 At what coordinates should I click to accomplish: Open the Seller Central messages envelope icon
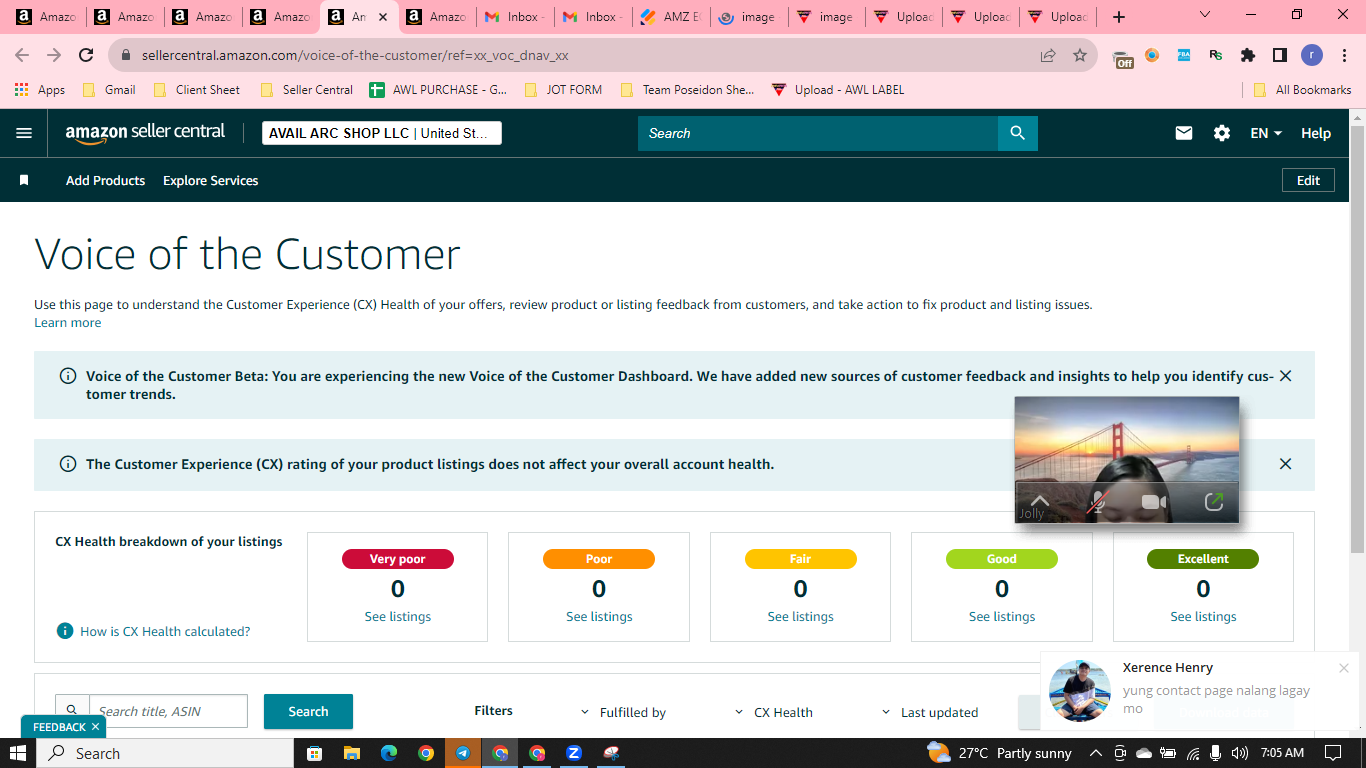(x=1184, y=133)
